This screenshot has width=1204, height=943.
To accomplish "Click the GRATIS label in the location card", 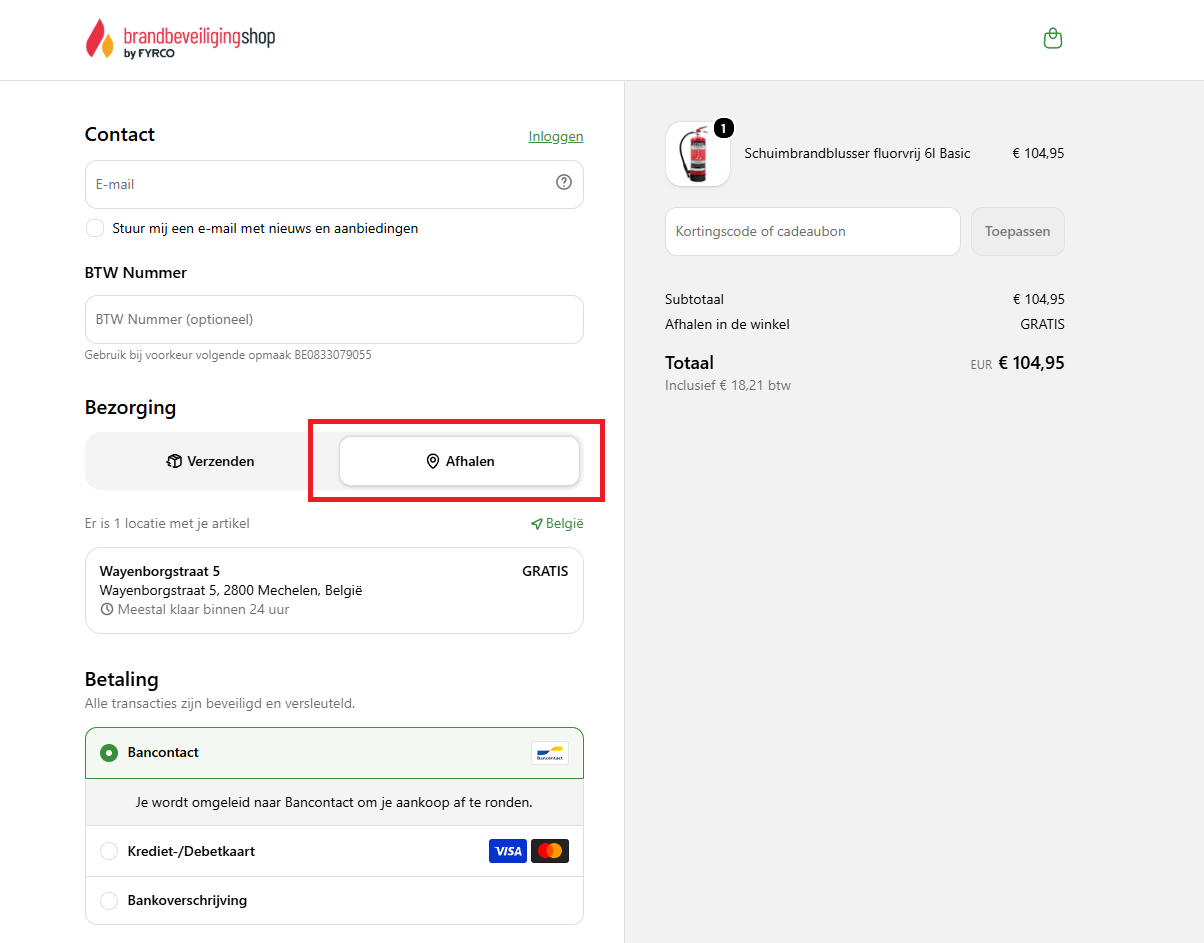I will coord(545,571).
